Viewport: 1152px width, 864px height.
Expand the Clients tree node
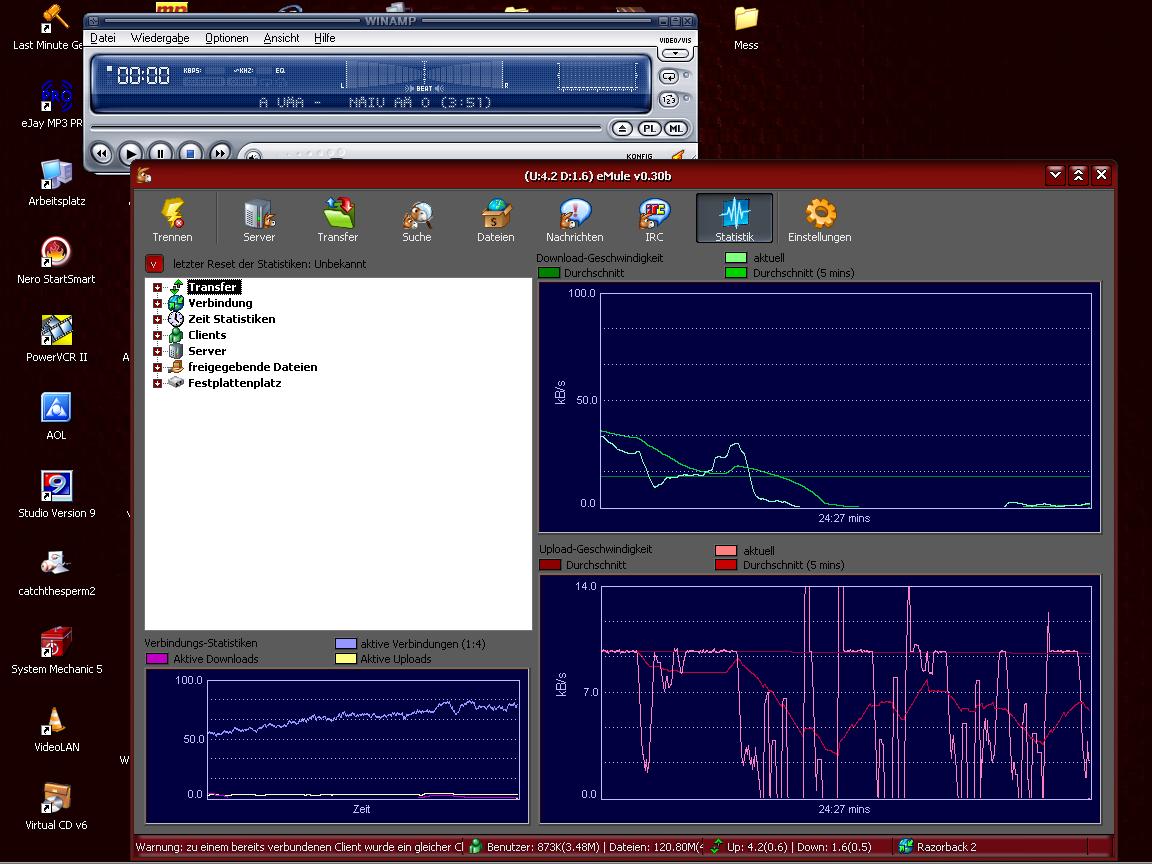[x=158, y=335]
